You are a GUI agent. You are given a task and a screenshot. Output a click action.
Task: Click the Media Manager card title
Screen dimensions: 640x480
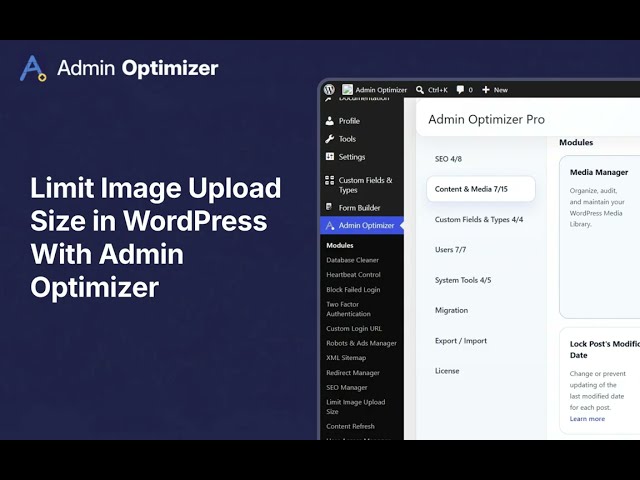click(599, 172)
